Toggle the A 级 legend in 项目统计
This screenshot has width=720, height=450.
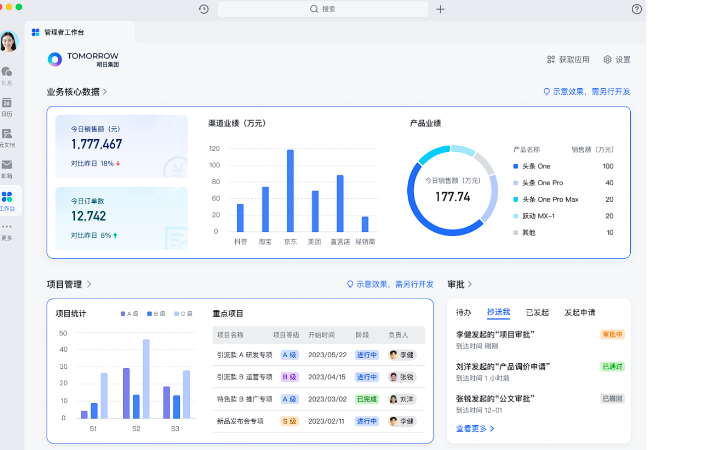[x=129, y=314]
